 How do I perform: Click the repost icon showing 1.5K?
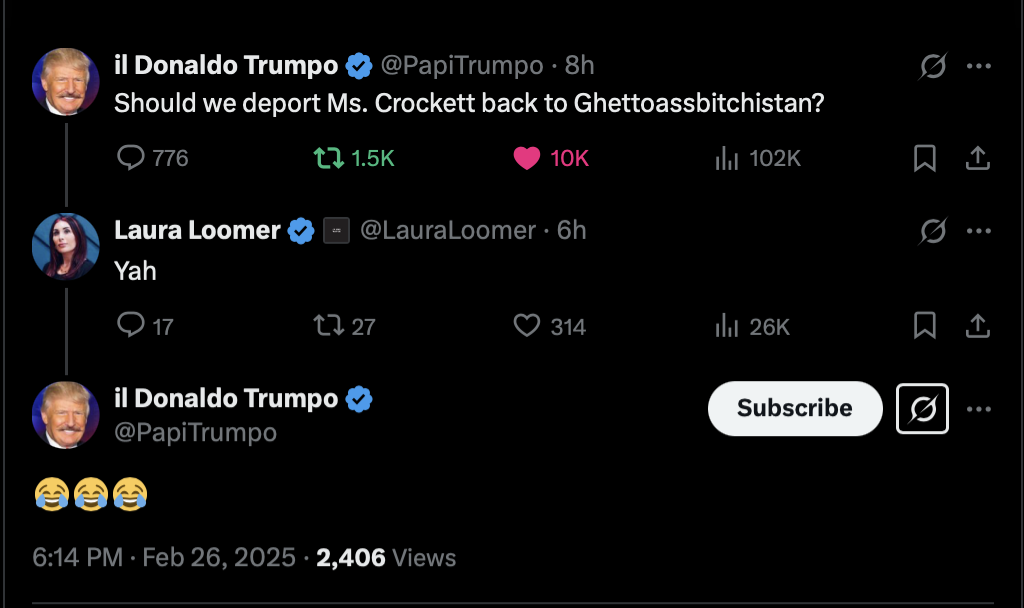click(326, 158)
